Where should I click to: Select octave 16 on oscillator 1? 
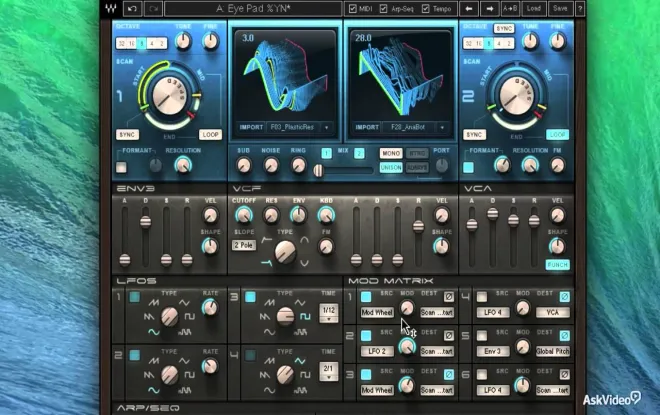click(132, 43)
